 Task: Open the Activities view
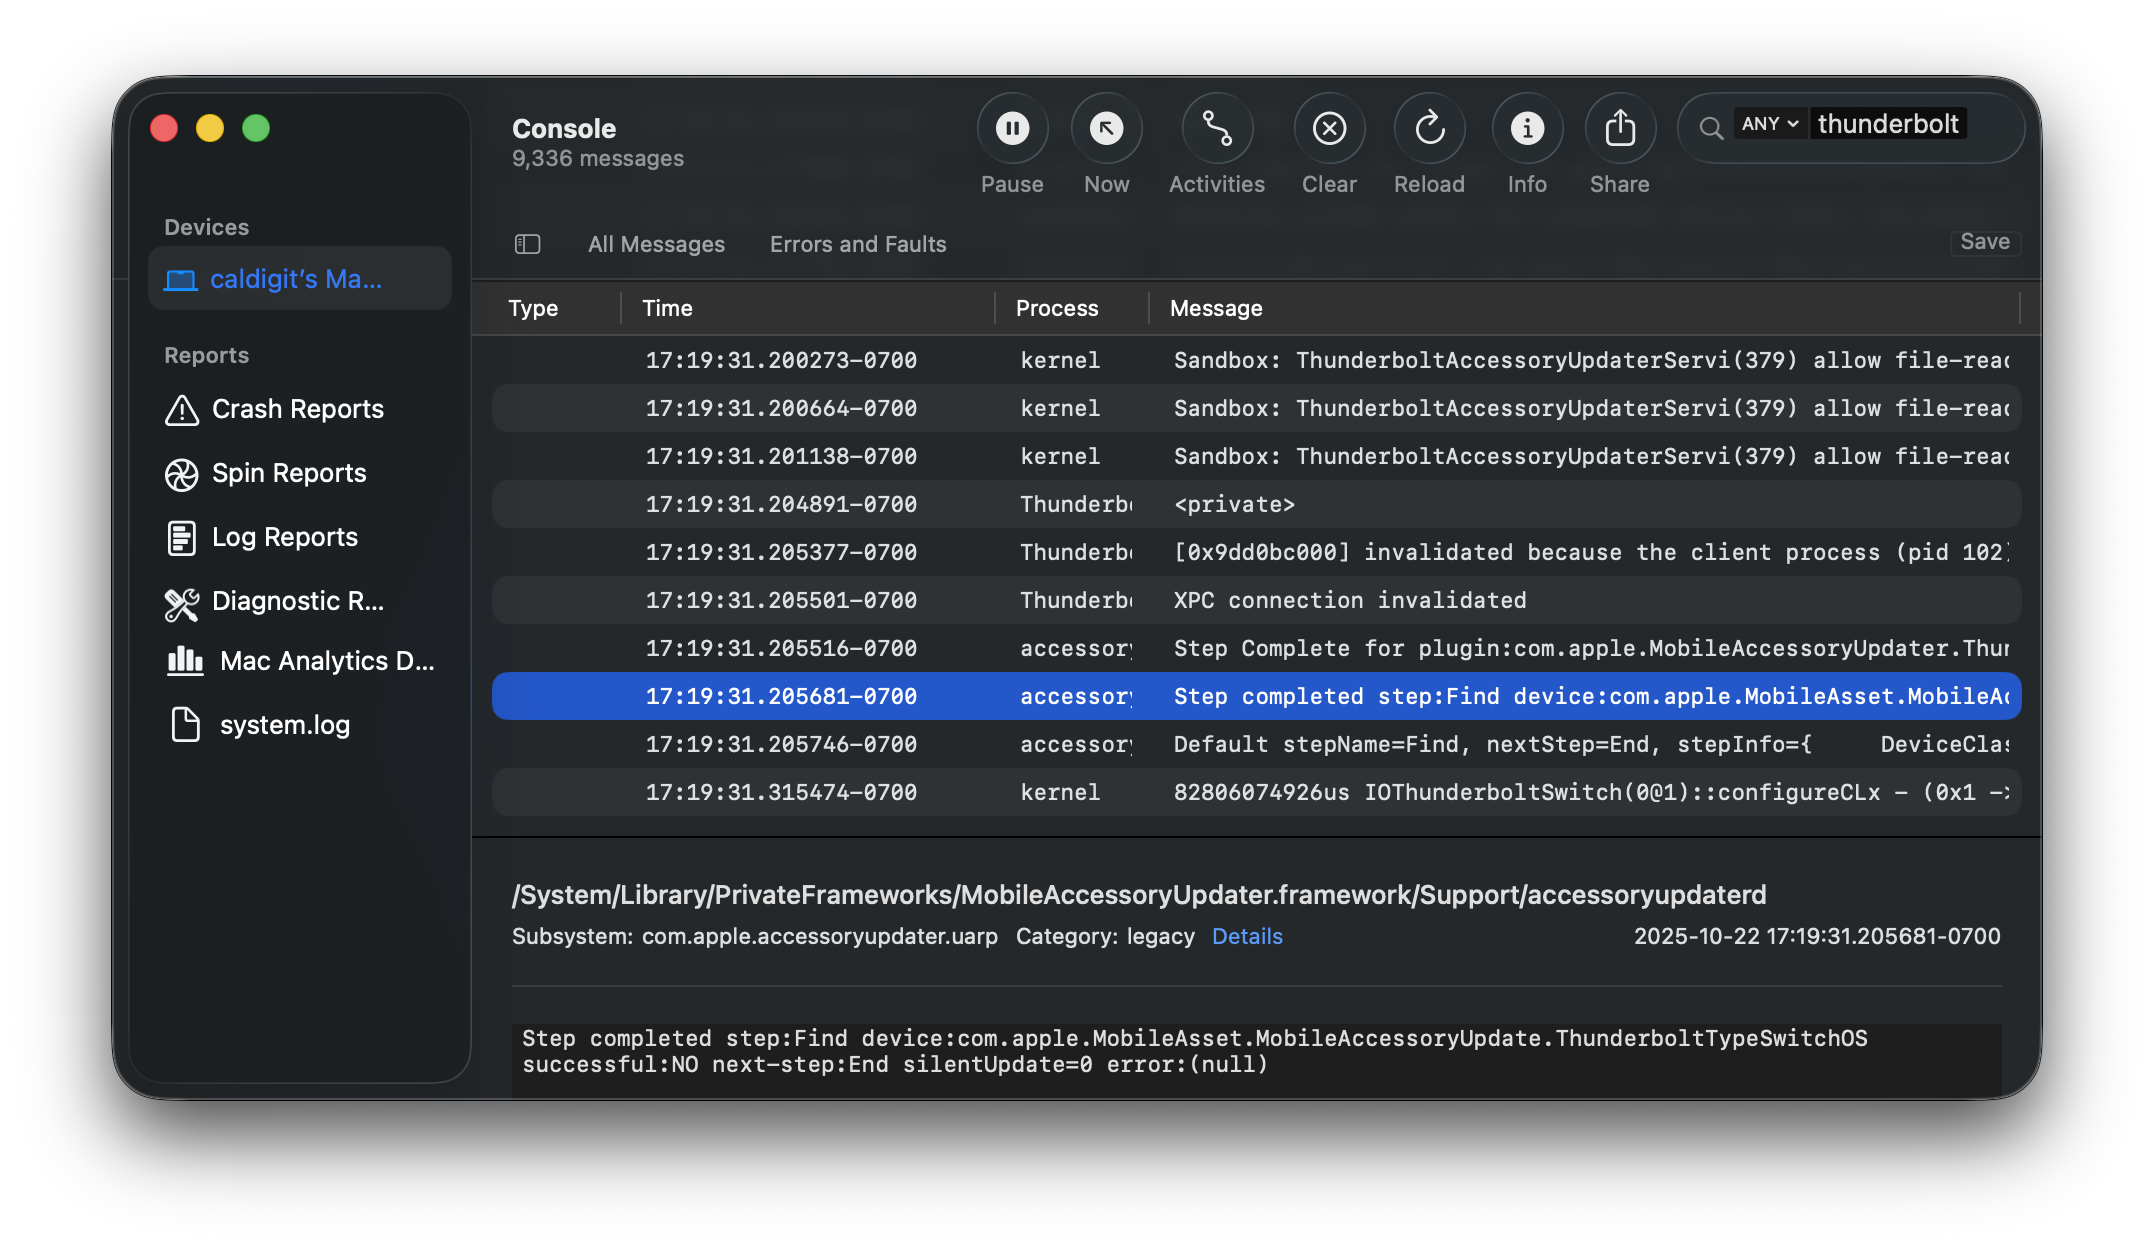(x=1216, y=128)
